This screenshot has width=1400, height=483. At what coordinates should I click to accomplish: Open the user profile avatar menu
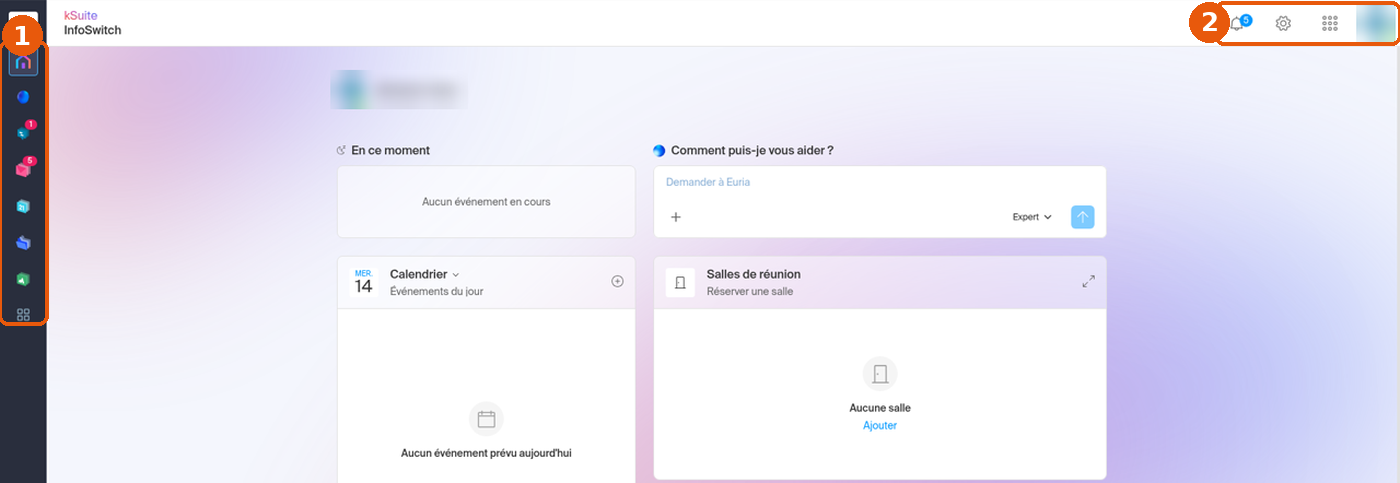tap(1375, 23)
